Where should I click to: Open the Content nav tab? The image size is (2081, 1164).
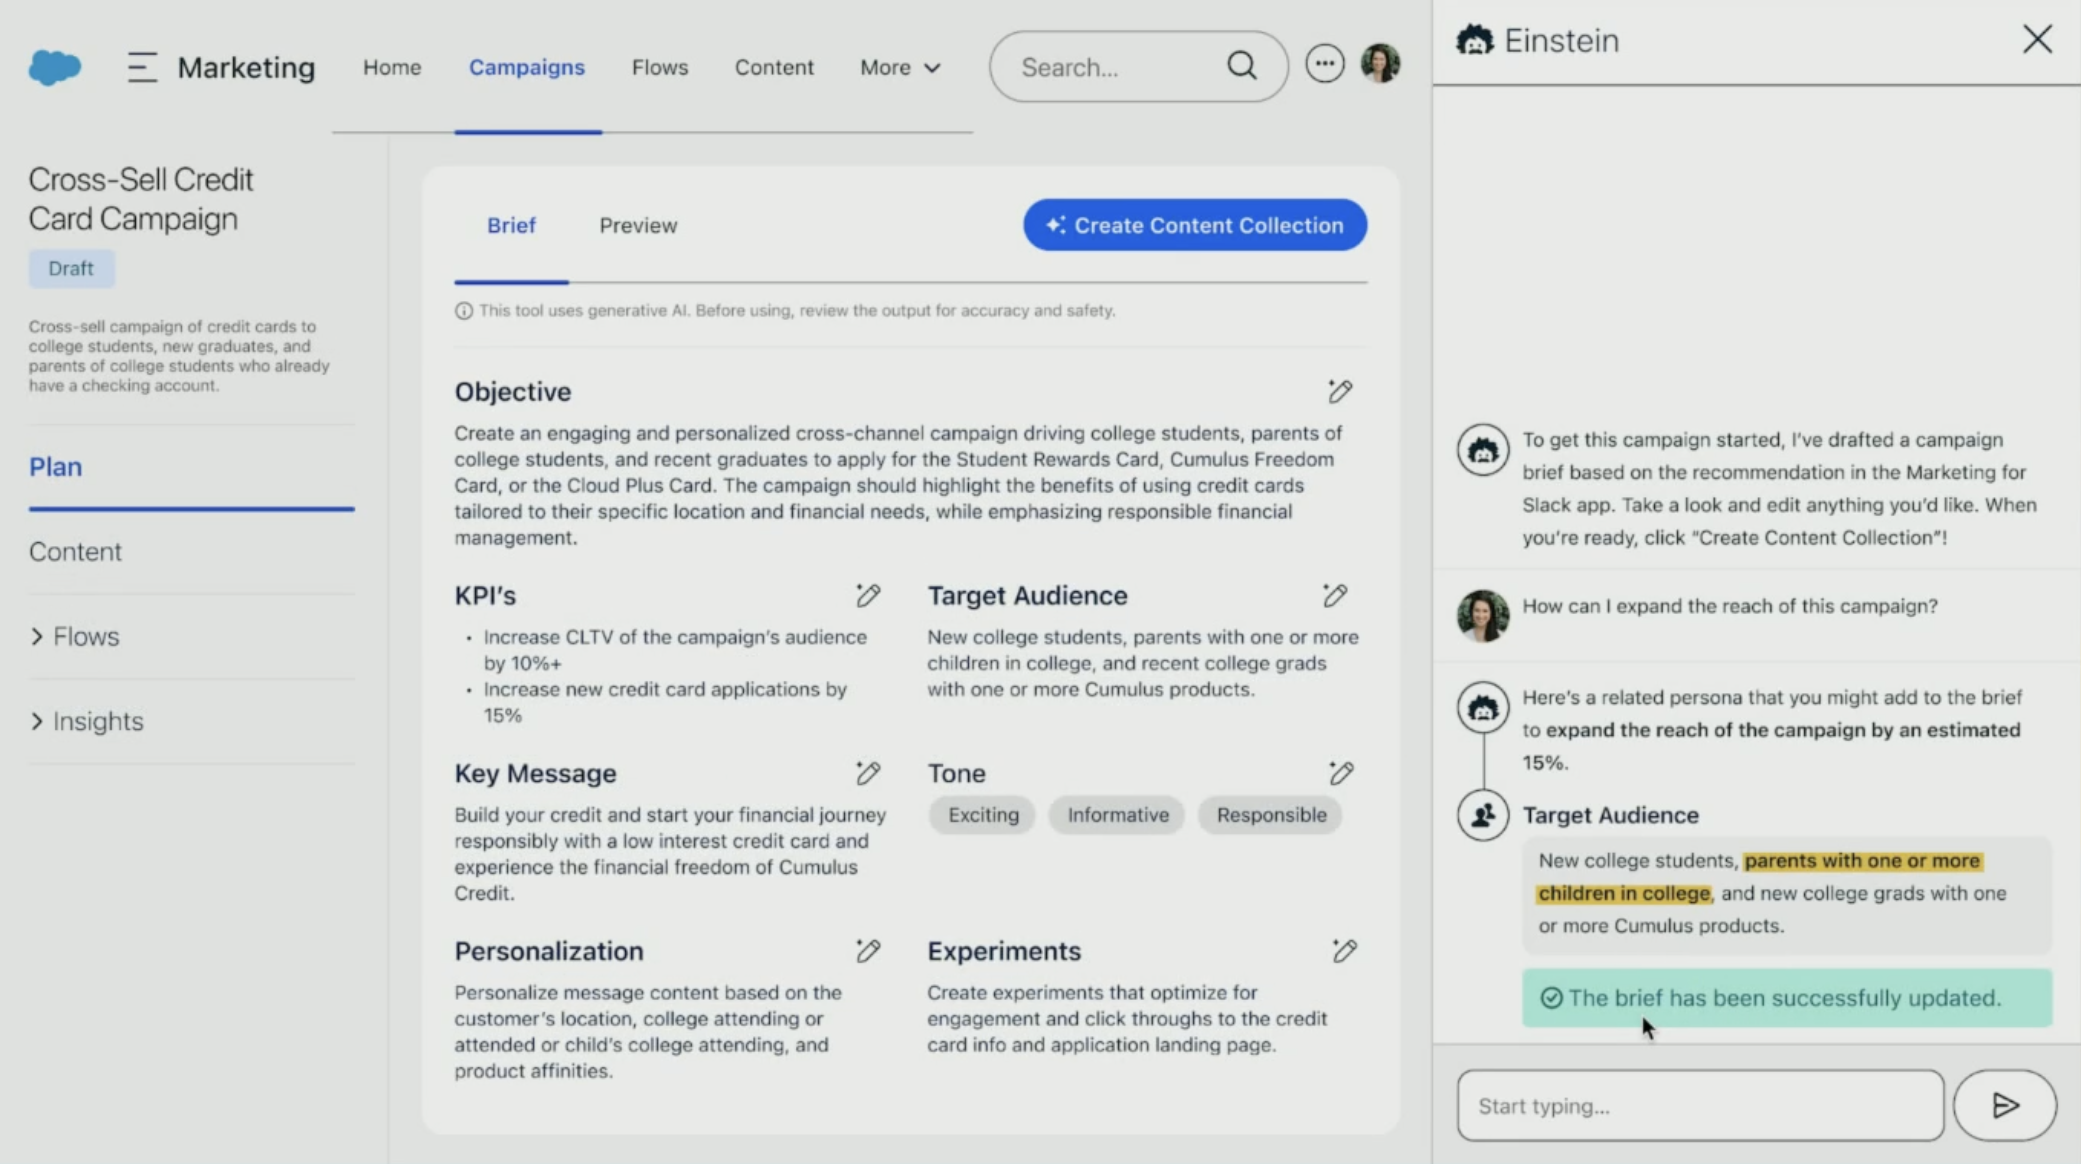[774, 67]
